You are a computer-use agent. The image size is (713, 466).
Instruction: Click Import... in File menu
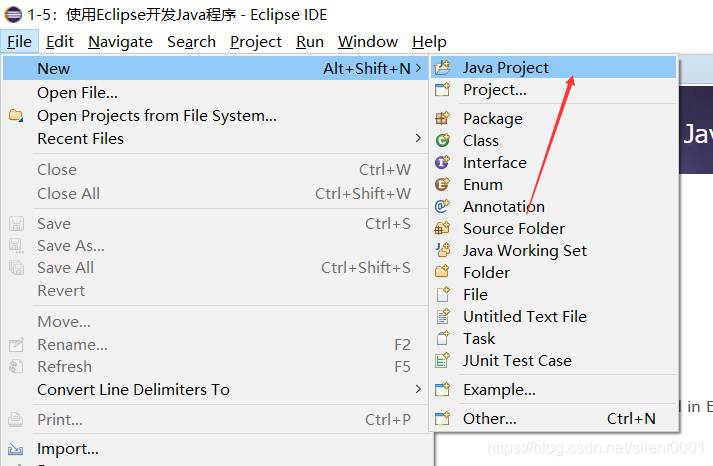click(215, 449)
